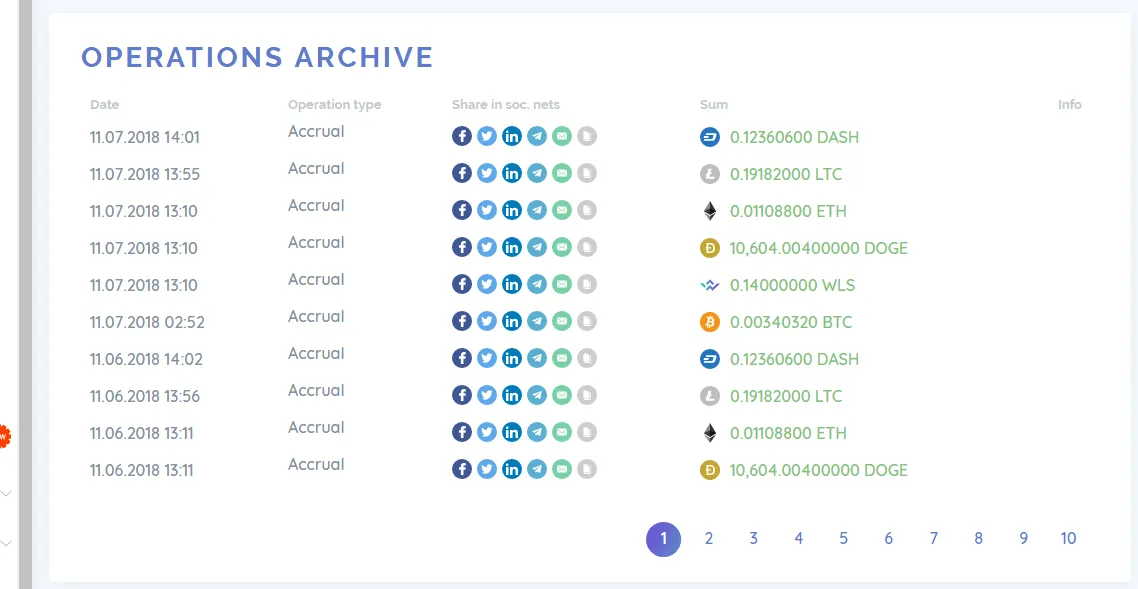Screen dimensions: 1138x589
Task: Share 11.06.2018 13:56 LTC accrual on LinkedIn
Action: click(512, 395)
